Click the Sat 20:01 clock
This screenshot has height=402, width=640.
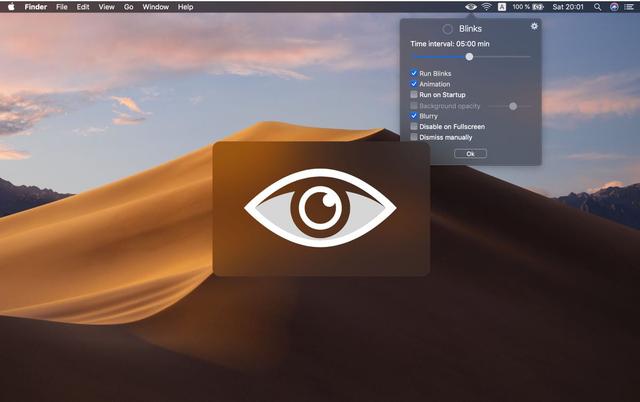568,7
